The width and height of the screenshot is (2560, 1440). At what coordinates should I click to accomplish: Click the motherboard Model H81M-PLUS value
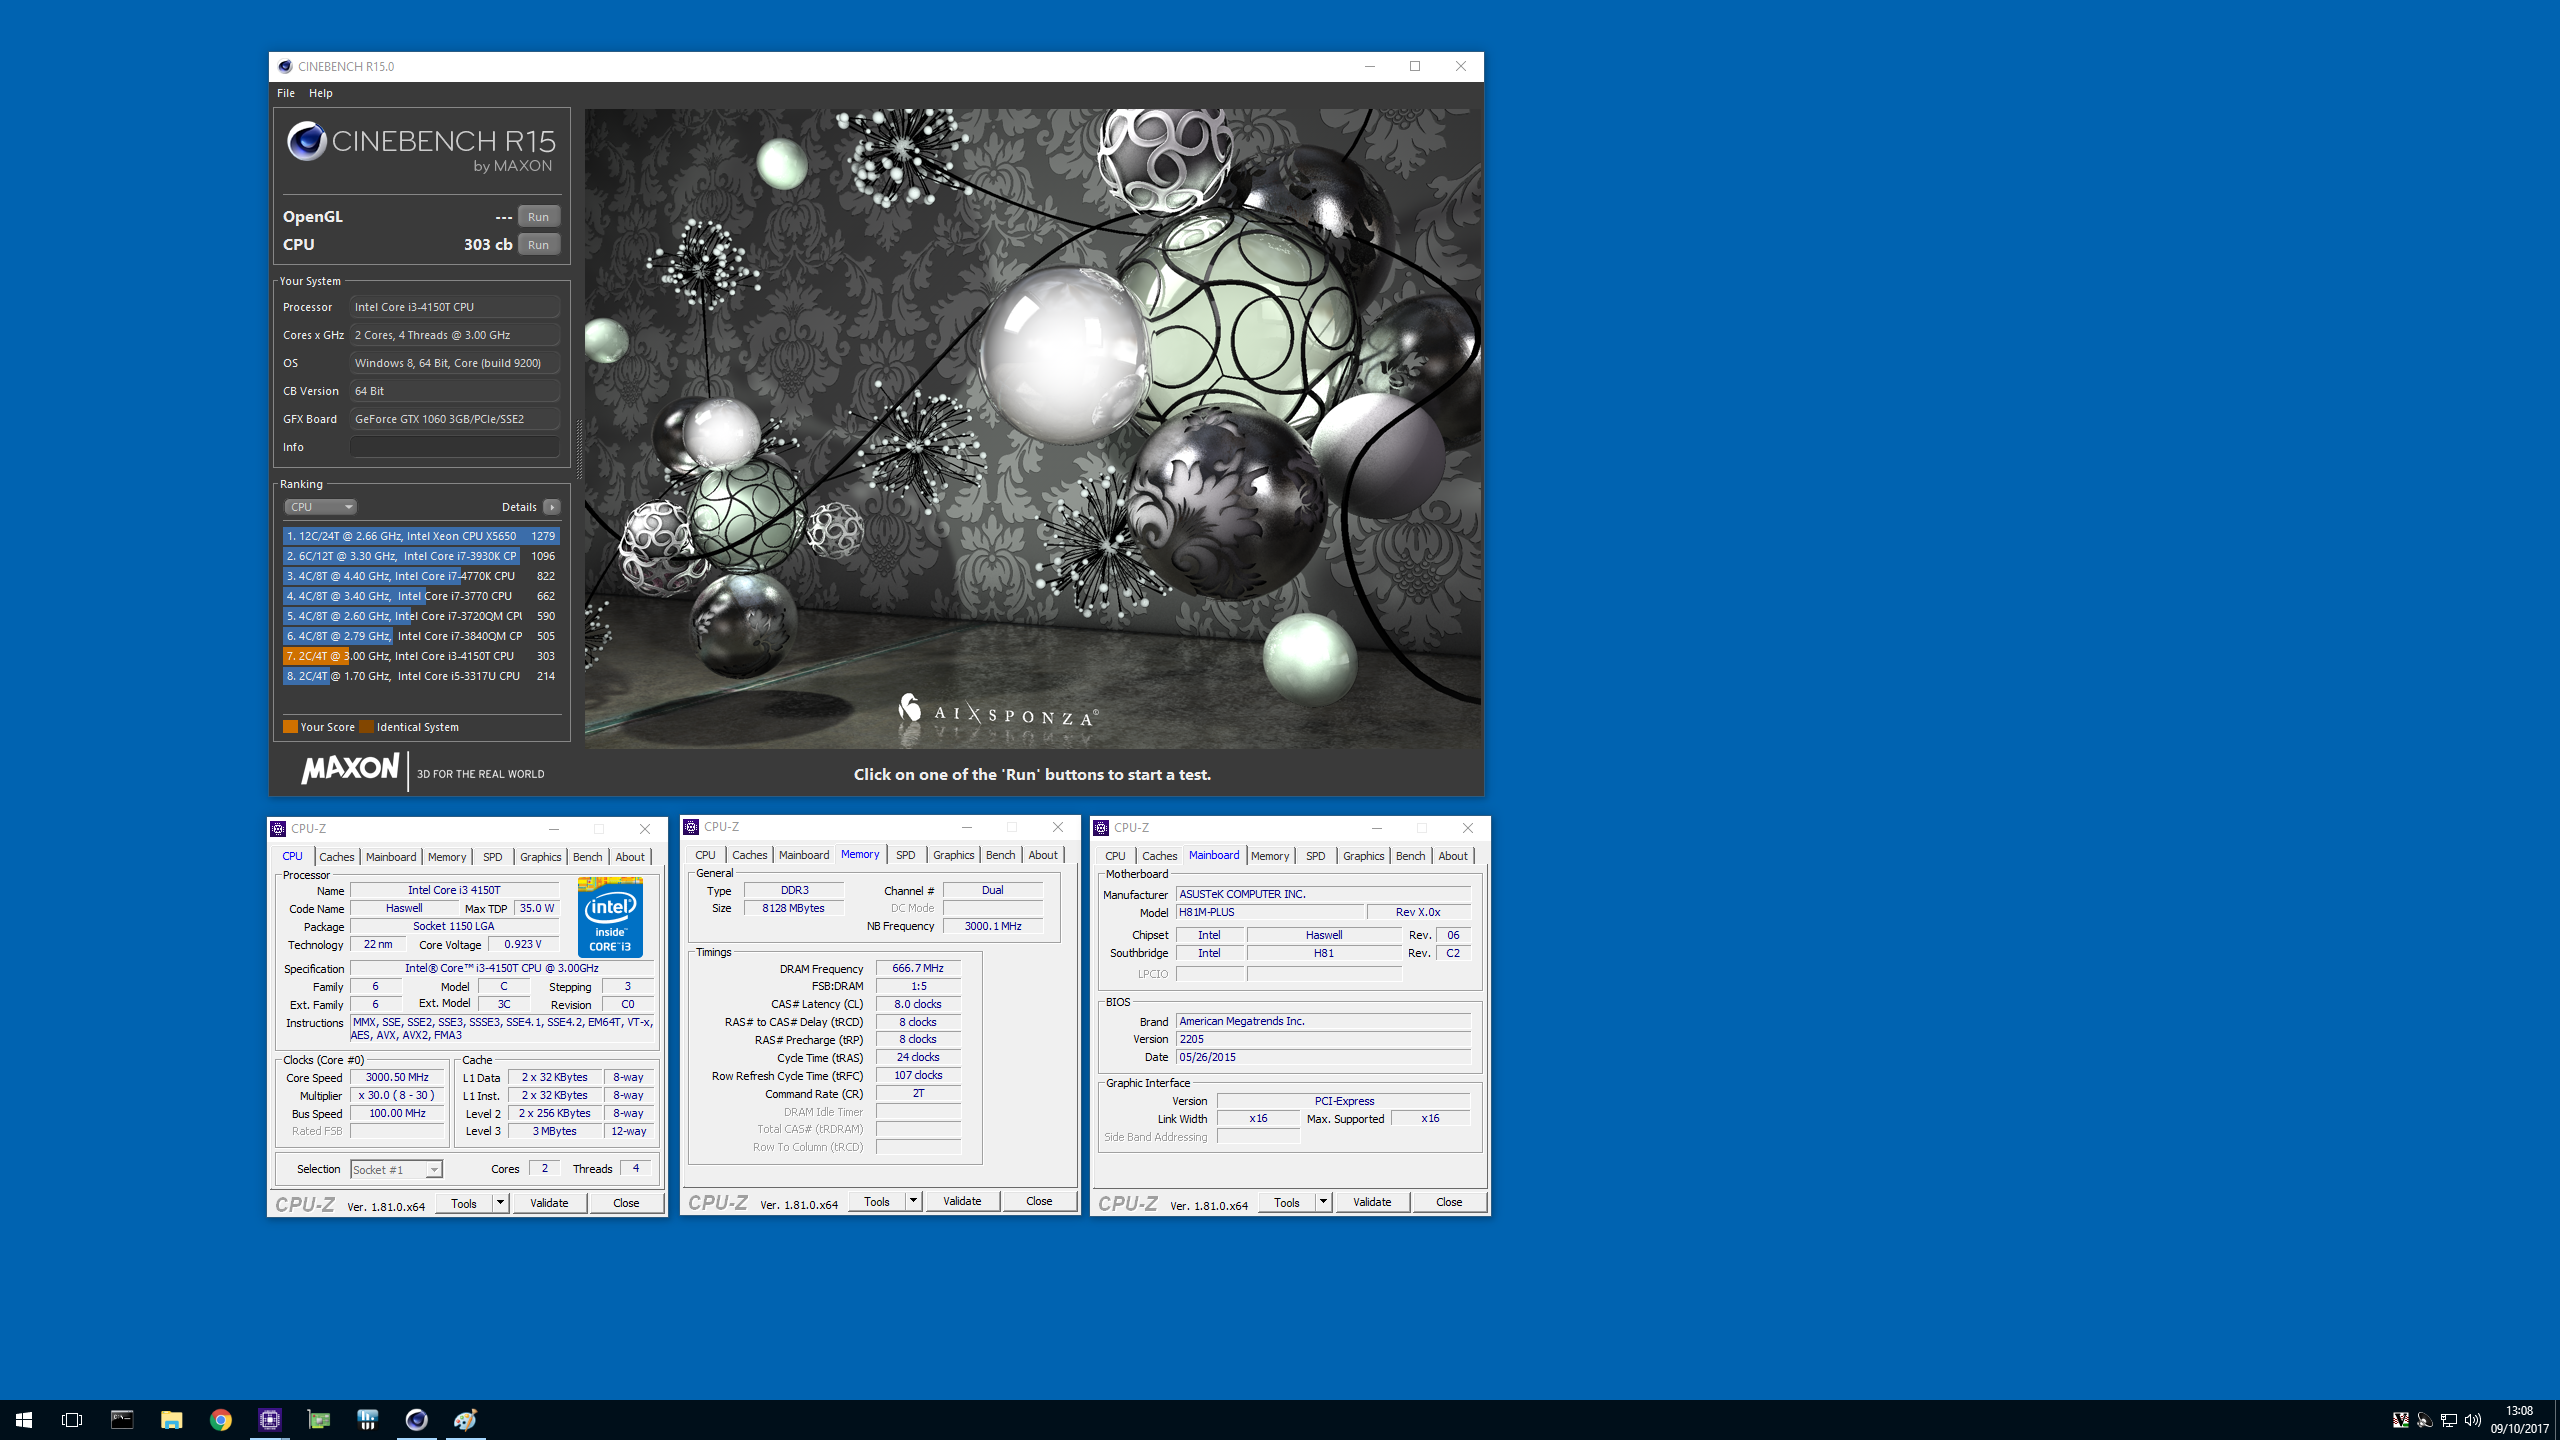pyautogui.click(x=1269, y=912)
